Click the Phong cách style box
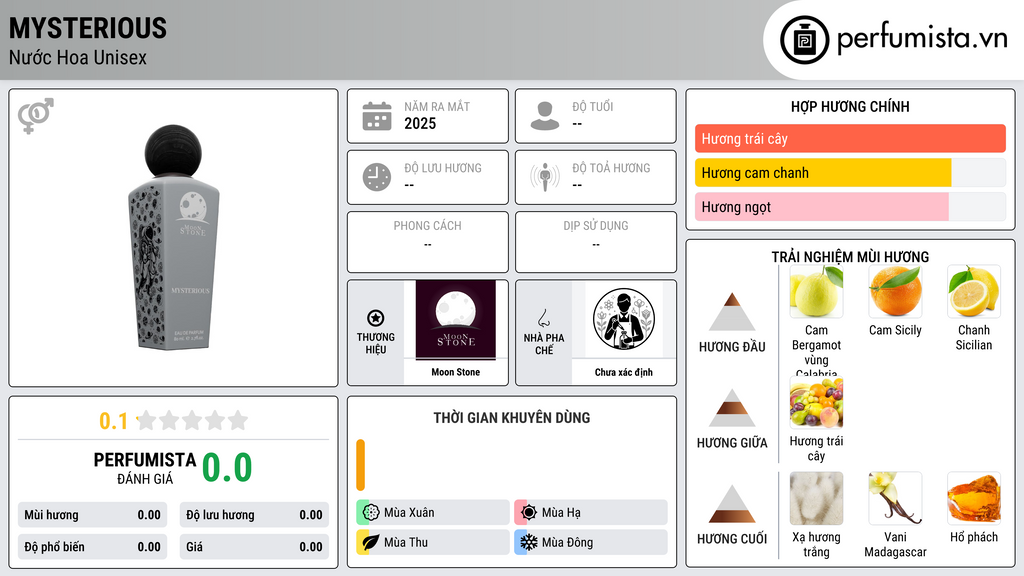The height and width of the screenshot is (576, 1024). point(428,242)
